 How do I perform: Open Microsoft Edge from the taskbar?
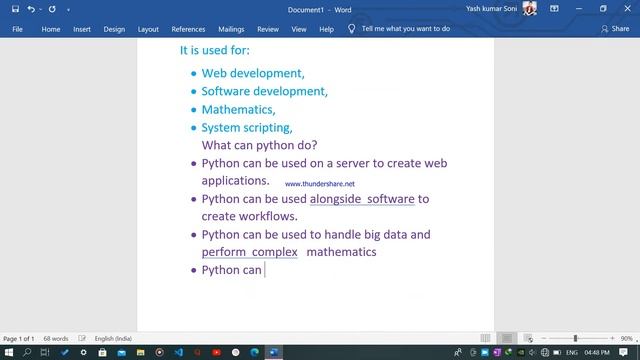pyautogui.click(x=254, y=352)
